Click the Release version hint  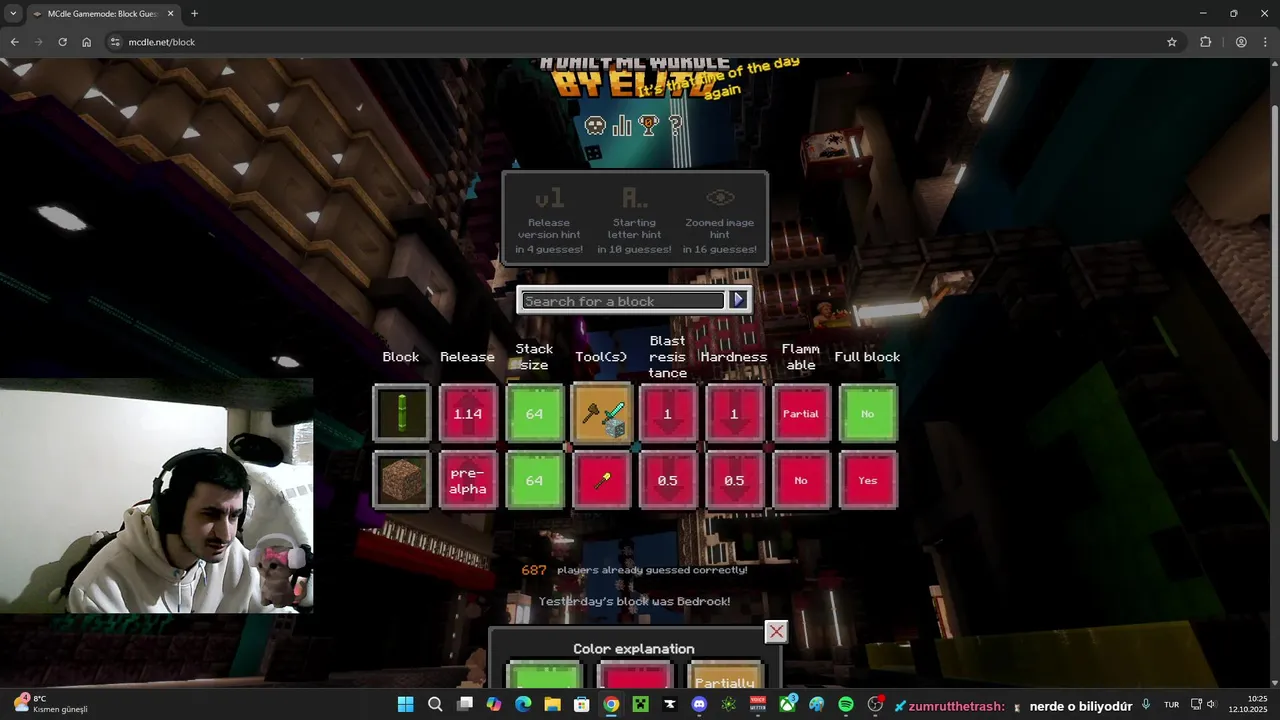pyautogui.click(x=549, y=219)
